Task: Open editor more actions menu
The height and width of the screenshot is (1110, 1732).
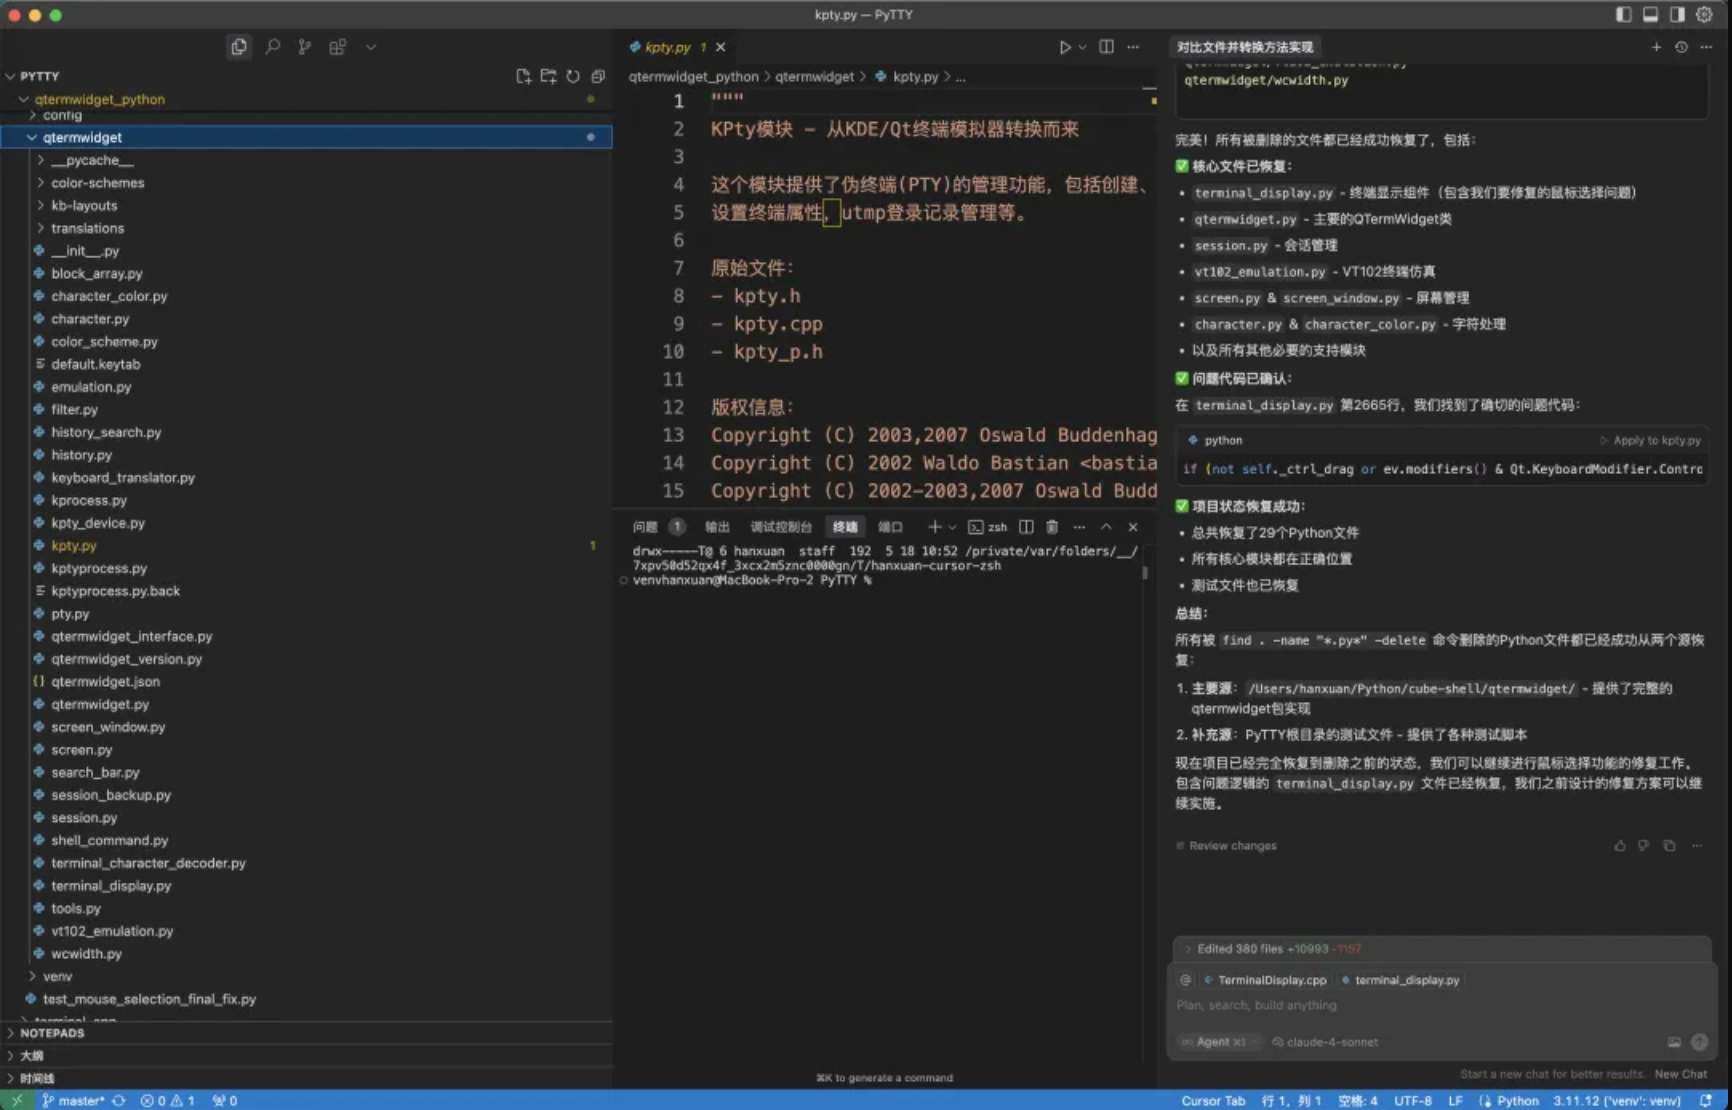Action: (1133, 47)
